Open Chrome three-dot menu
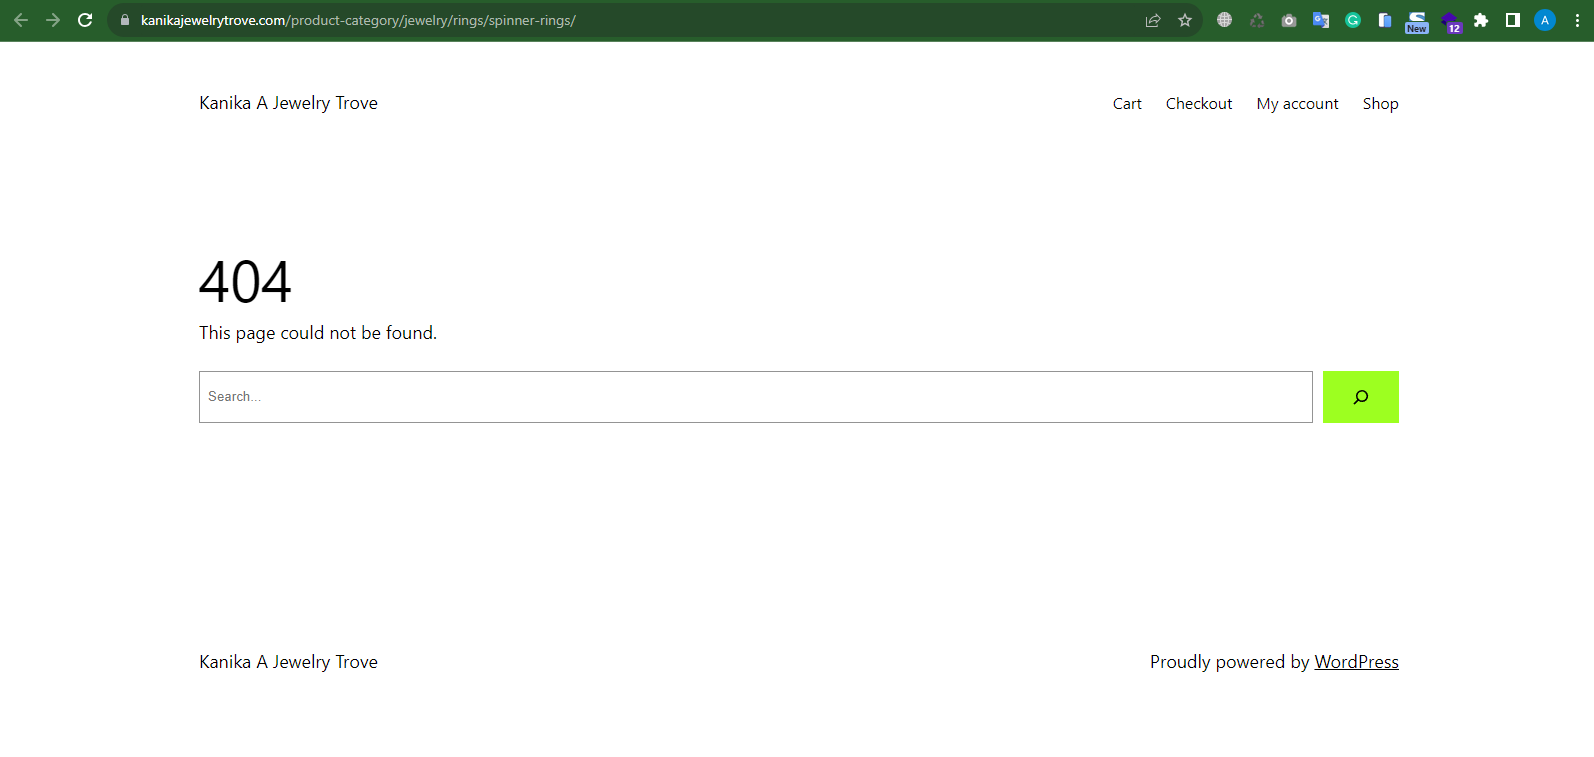The width and height of the screenshot is (1594, 757). [1577, 20]
